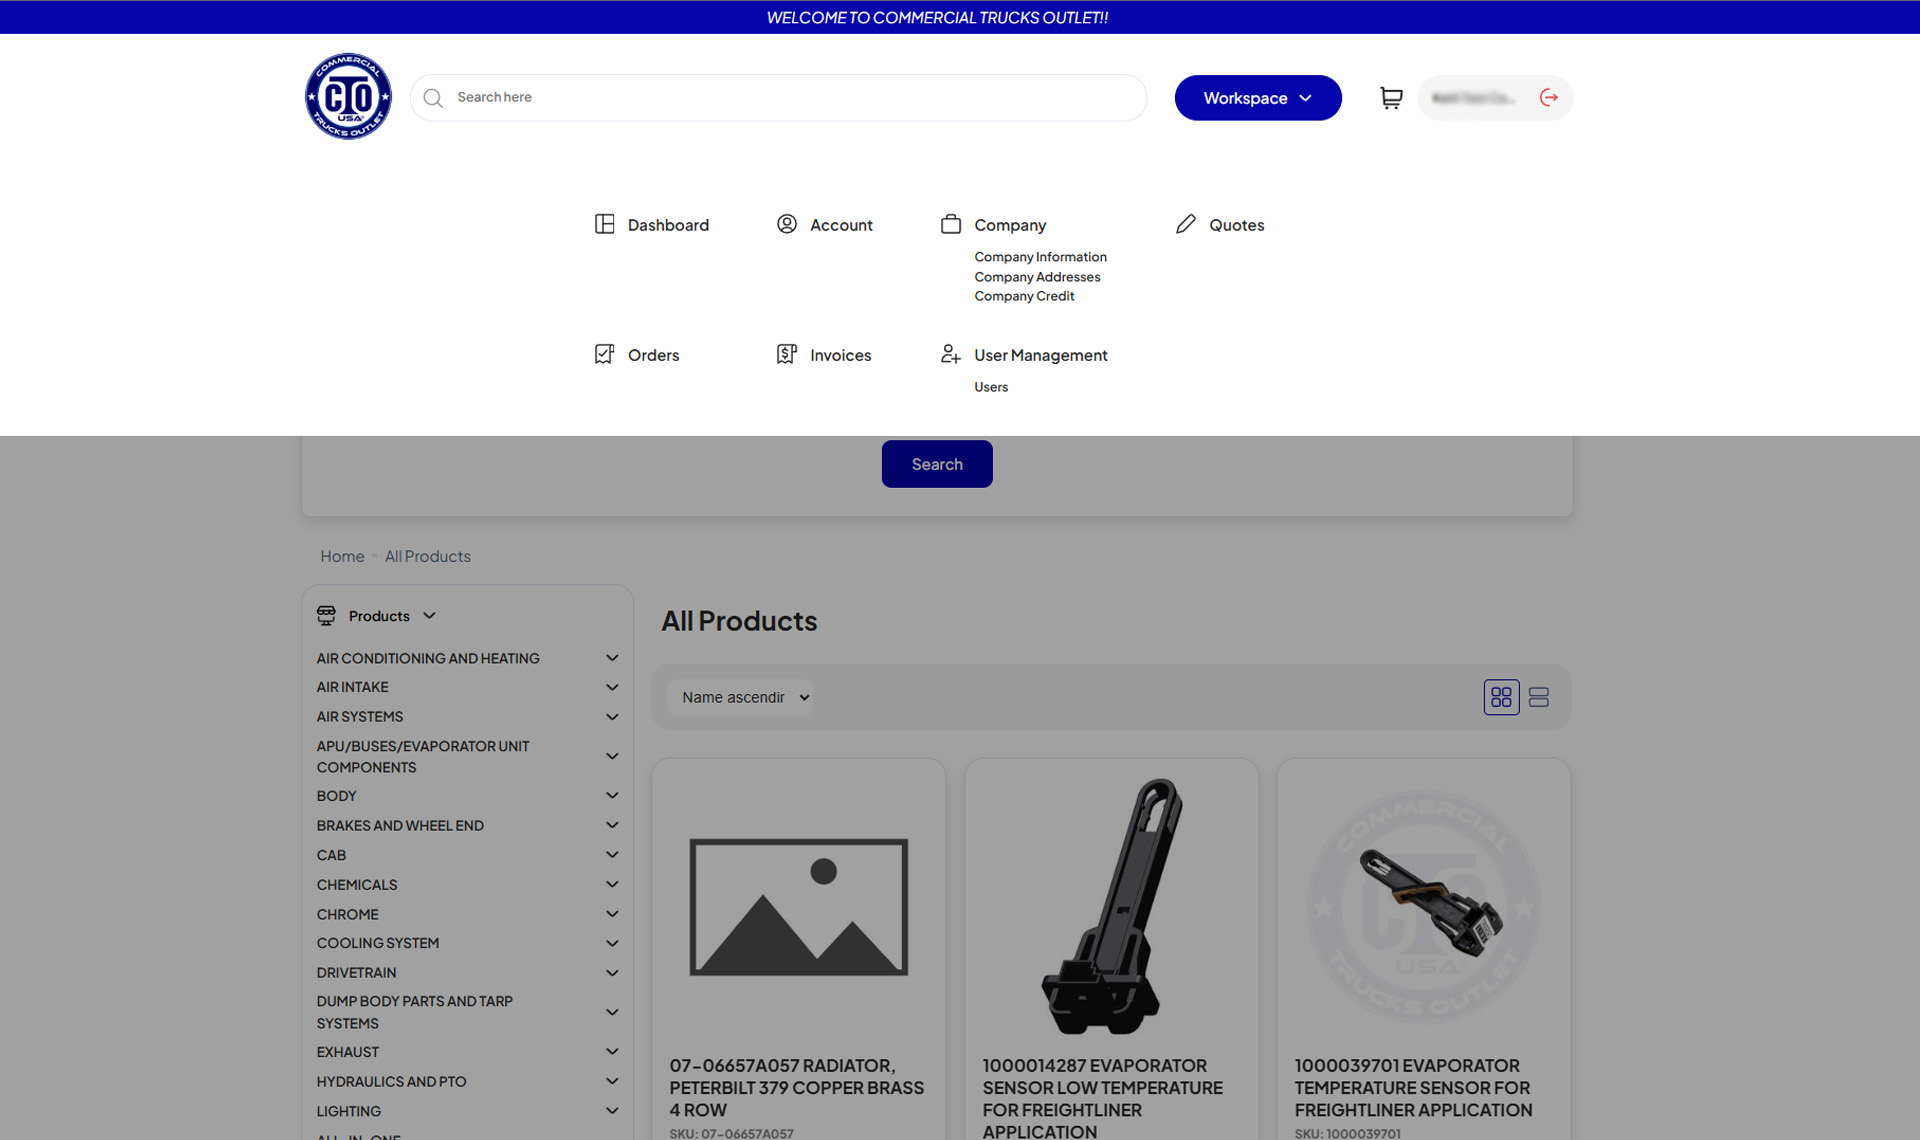Screen dimensions: 1920x1140
Task: Click the CTO Commercial Trucks Outlet logo
Action: coord(348,96)
